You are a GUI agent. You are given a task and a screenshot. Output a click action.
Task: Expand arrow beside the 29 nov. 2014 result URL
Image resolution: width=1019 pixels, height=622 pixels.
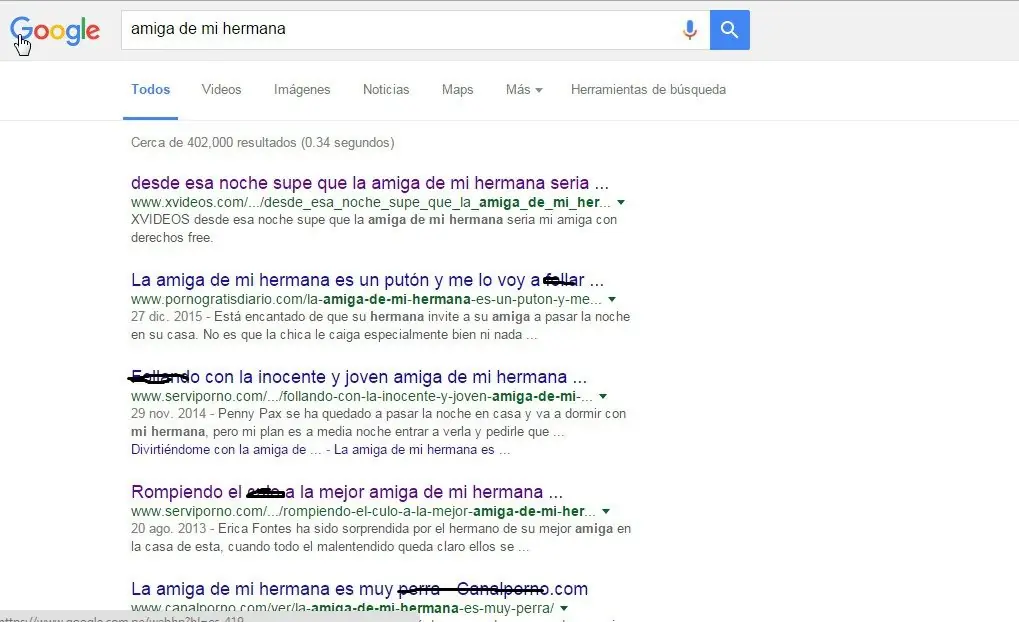(603, 396)
